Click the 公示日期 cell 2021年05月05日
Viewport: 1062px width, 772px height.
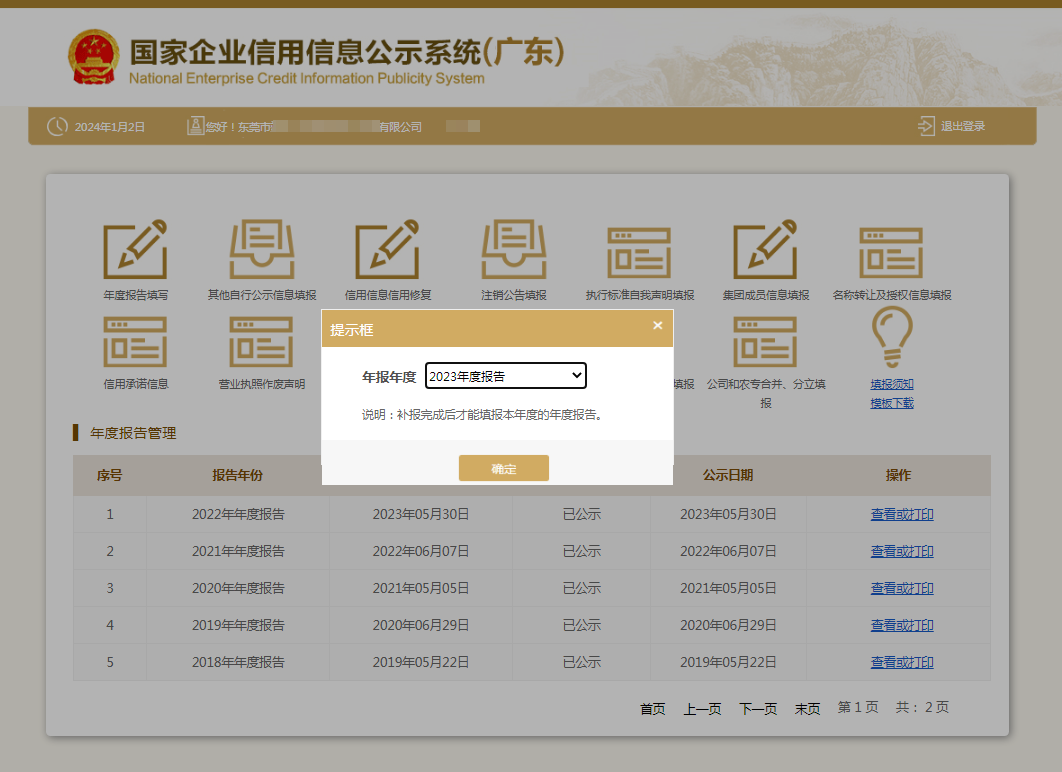(728, 588)
